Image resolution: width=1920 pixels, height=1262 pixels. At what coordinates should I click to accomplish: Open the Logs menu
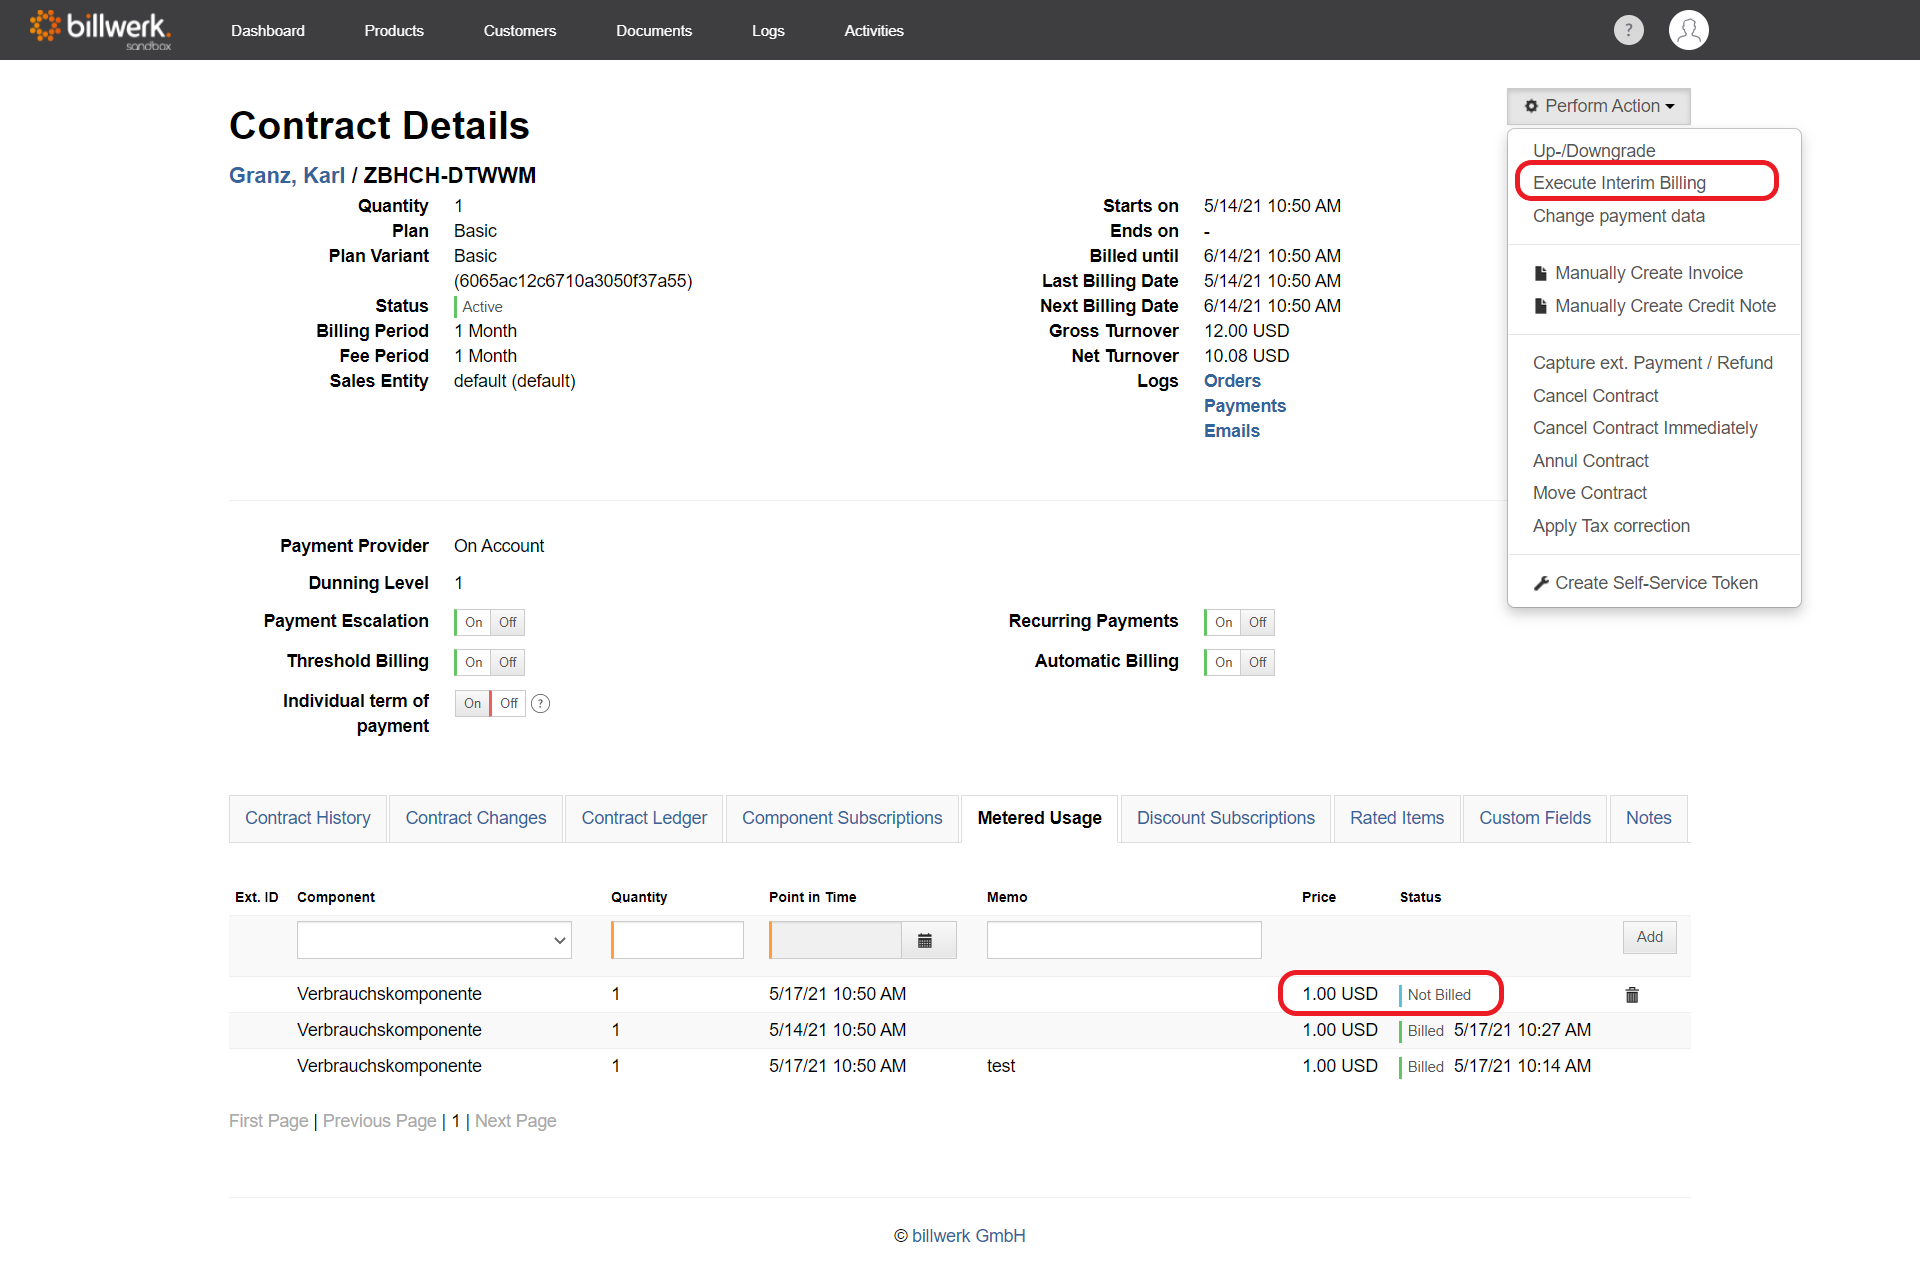point(768,30)
